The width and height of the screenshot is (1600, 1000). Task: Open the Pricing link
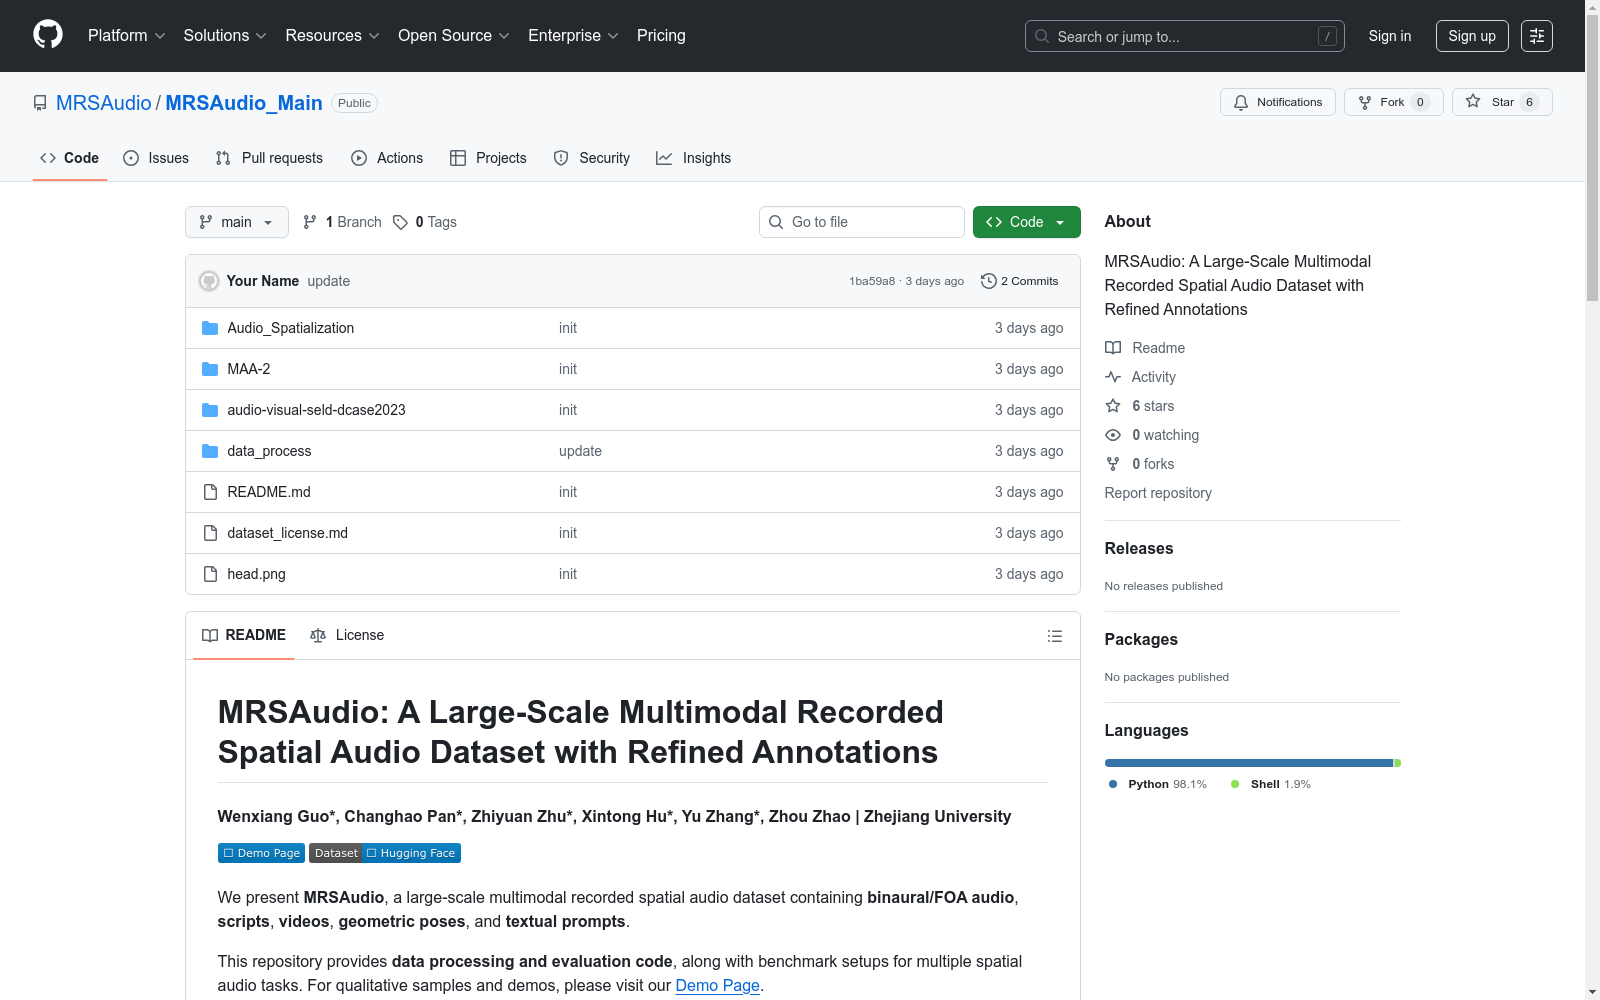661,36
